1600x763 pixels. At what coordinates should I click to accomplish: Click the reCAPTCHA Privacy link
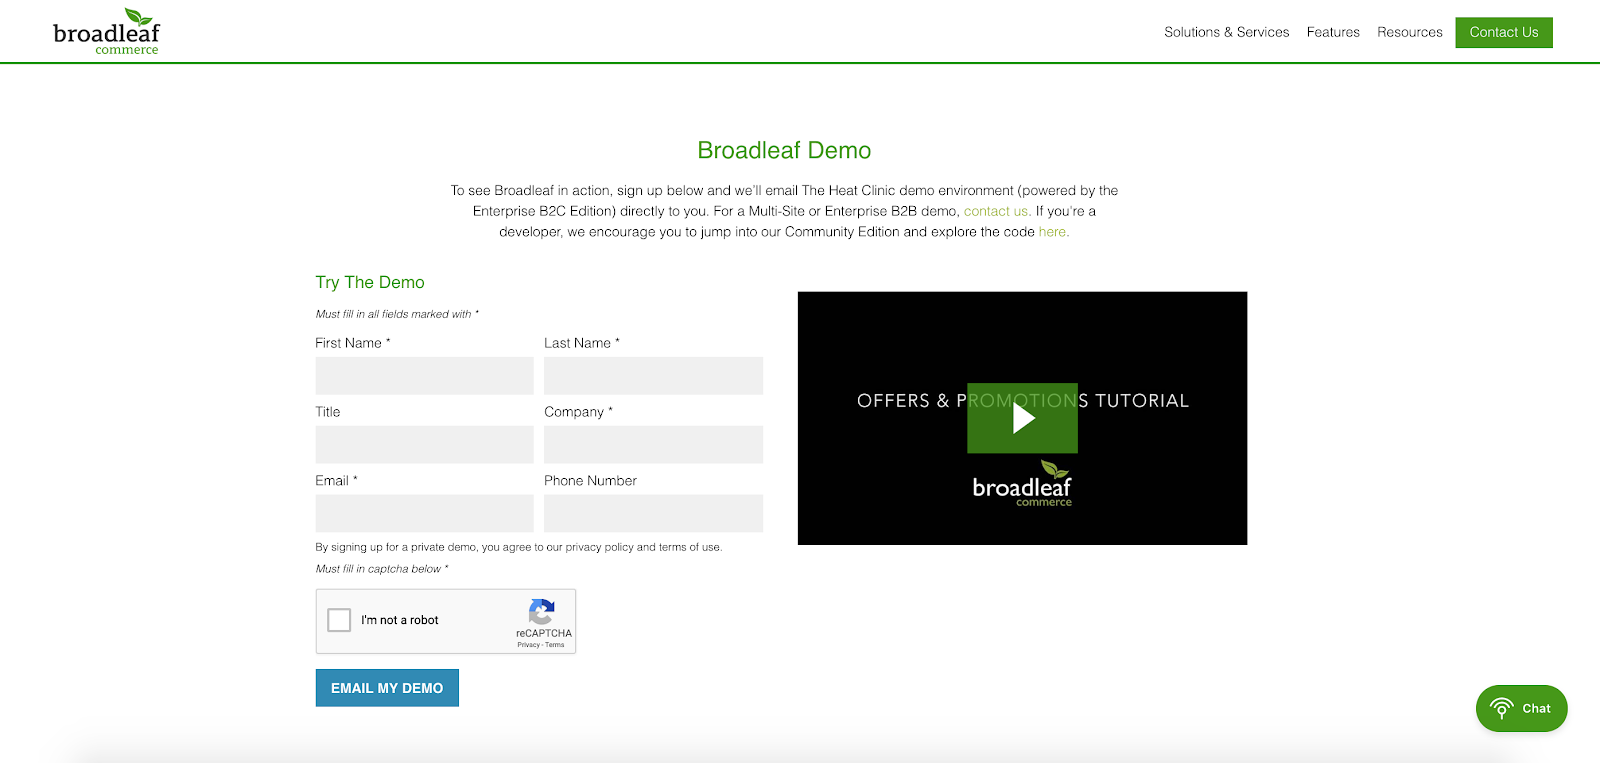pos(528,645)
